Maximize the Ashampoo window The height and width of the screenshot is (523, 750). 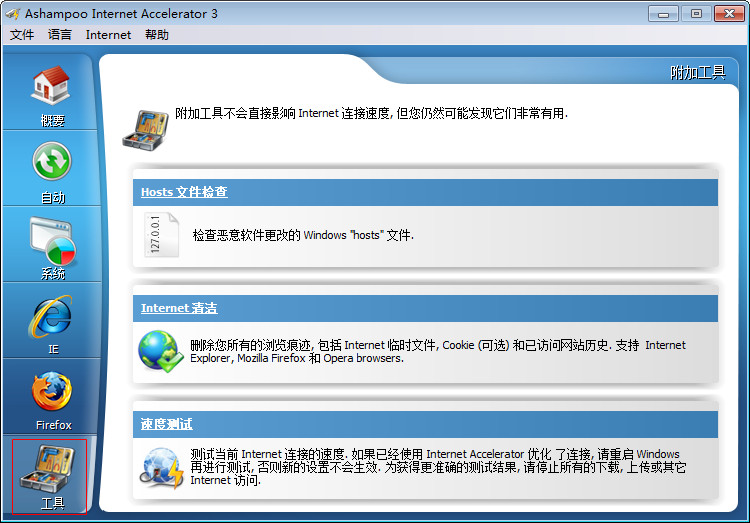click(696, 14)
